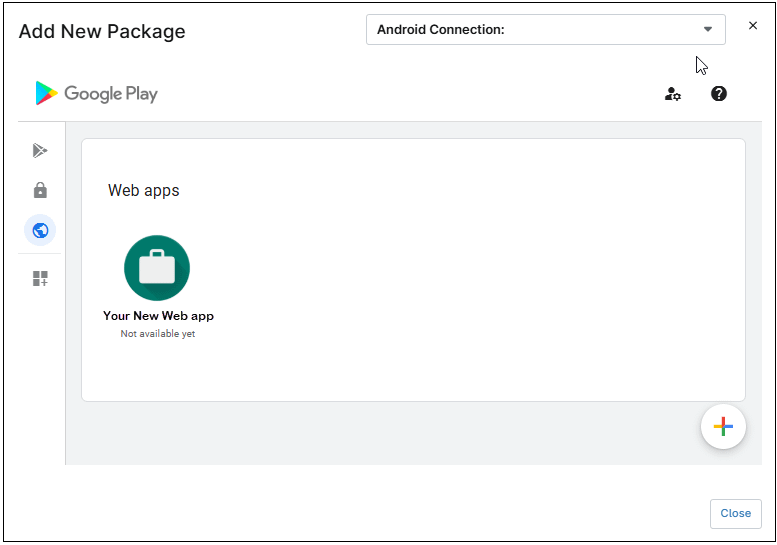Click the 'Add New Package' title text
This screenshot has width=777, height=545.
[102, 32]
